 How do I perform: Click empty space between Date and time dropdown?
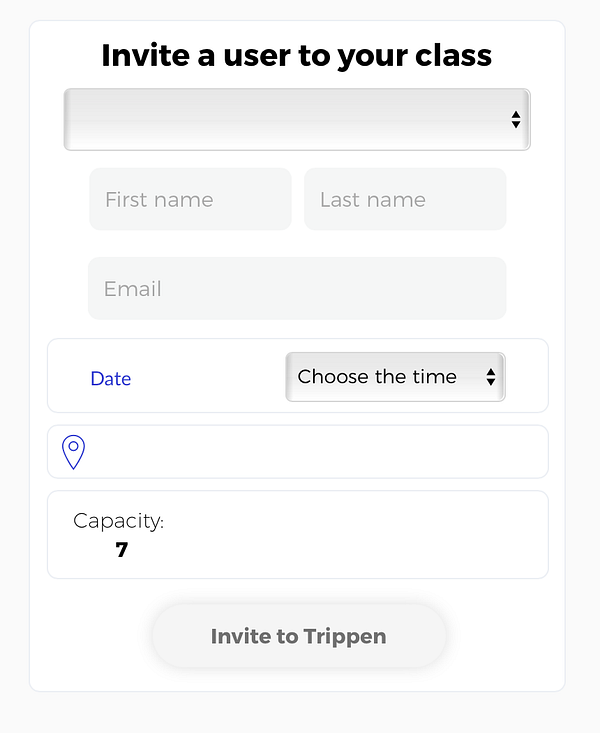[208, 377]
